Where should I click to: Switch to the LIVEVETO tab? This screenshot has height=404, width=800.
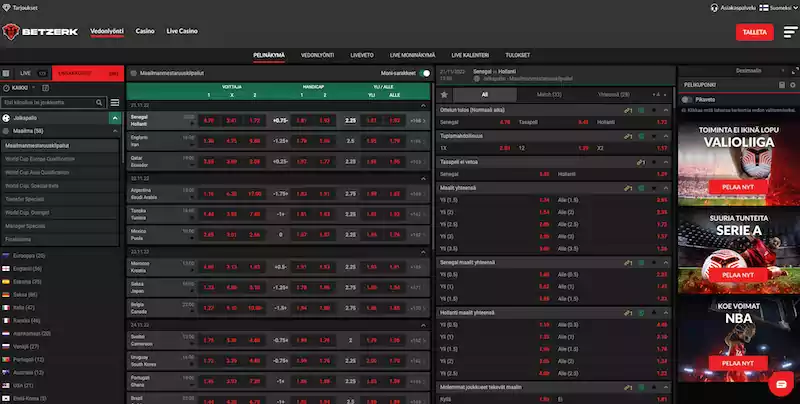362,55
